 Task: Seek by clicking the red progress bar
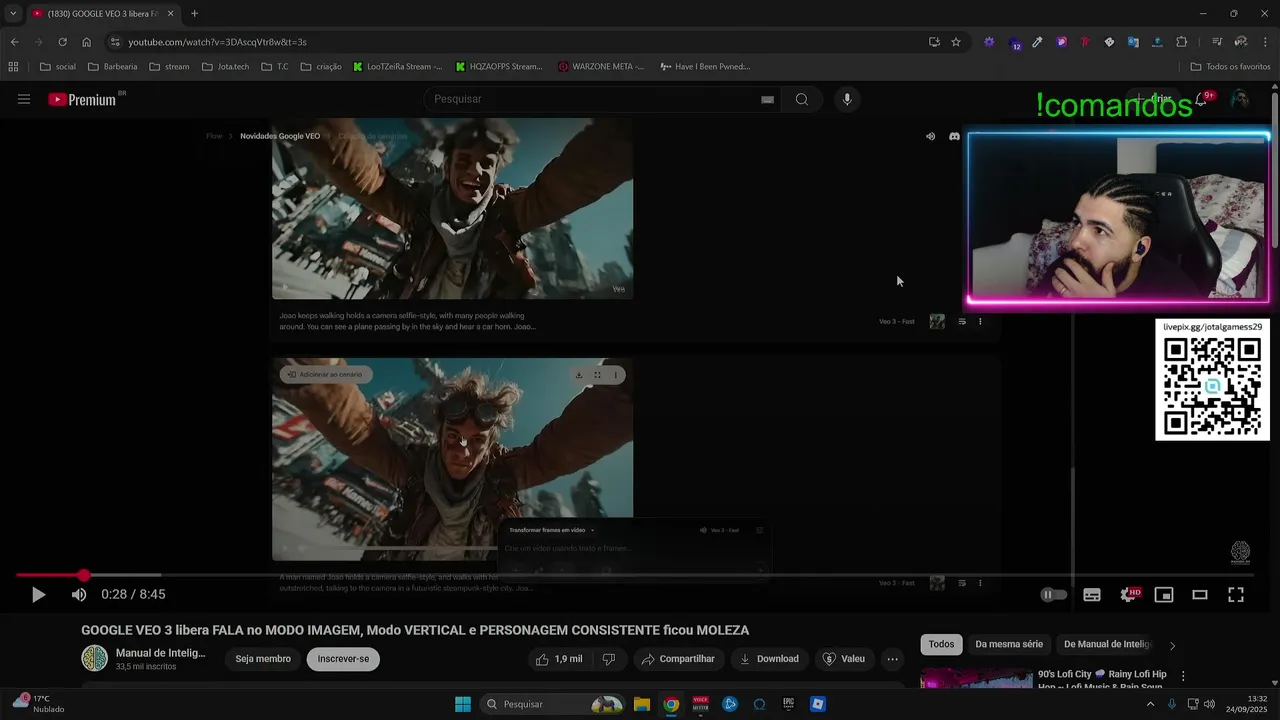[x=49, y=575]
